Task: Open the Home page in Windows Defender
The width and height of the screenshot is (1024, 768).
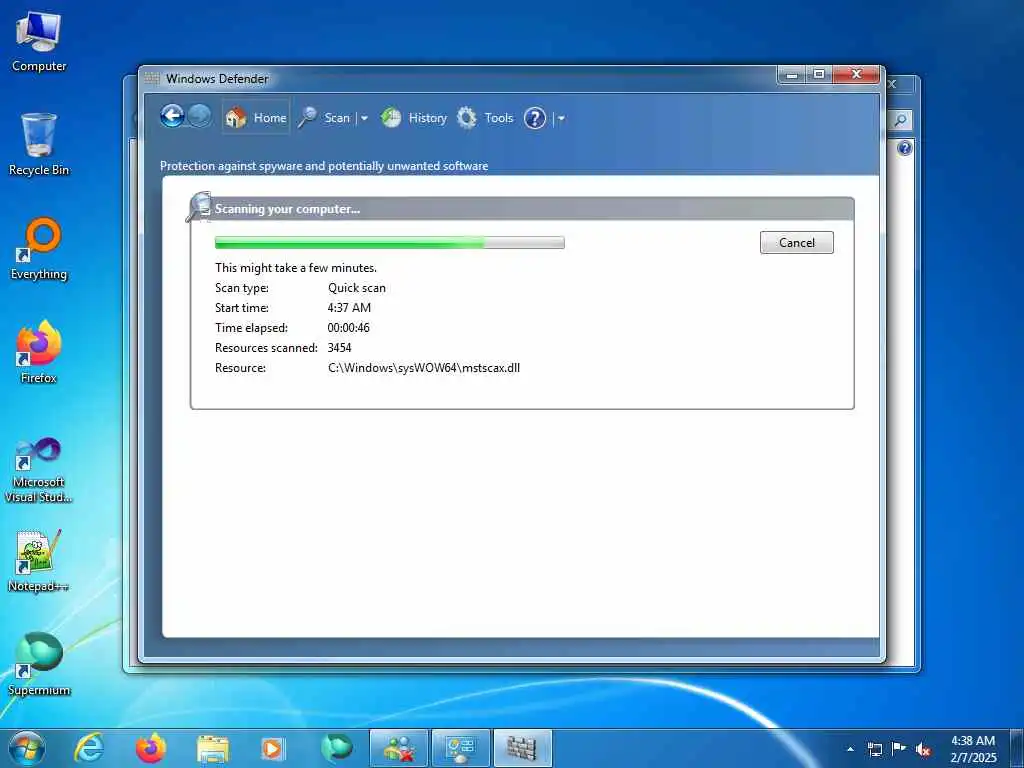Action: click(x=255, y=118)
